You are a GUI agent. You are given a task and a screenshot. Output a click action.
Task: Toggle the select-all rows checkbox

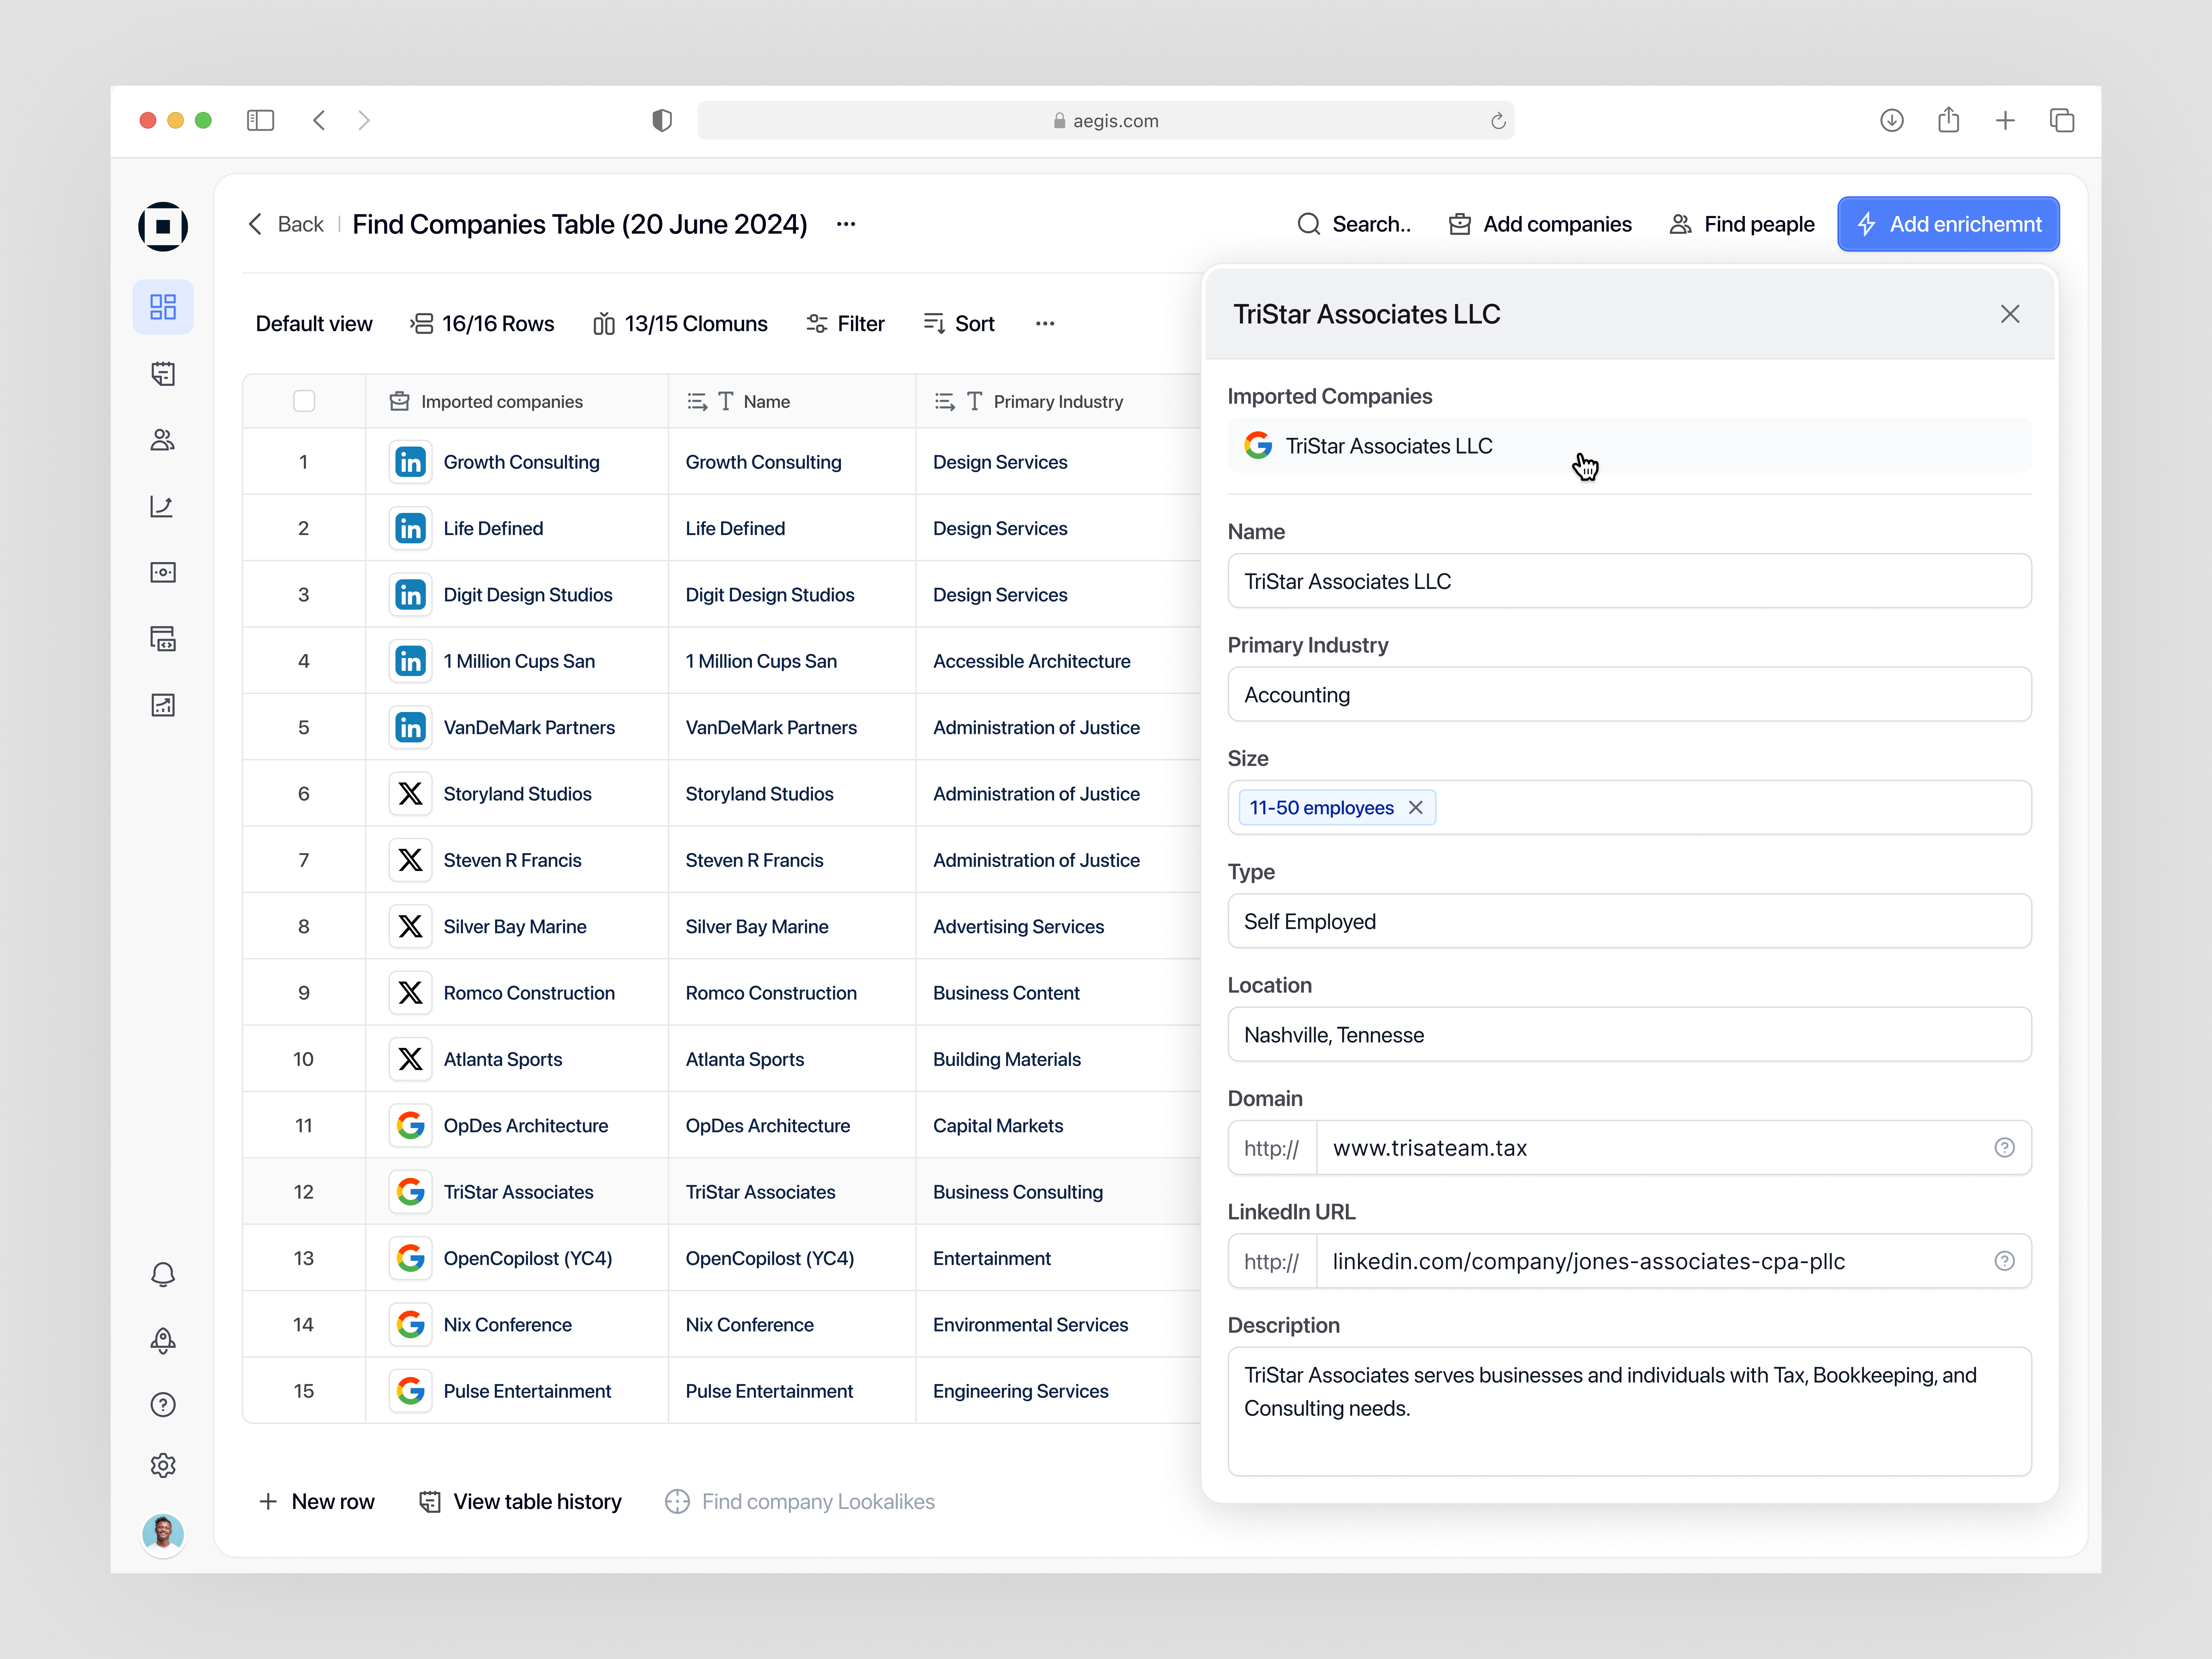coord(304,401)
